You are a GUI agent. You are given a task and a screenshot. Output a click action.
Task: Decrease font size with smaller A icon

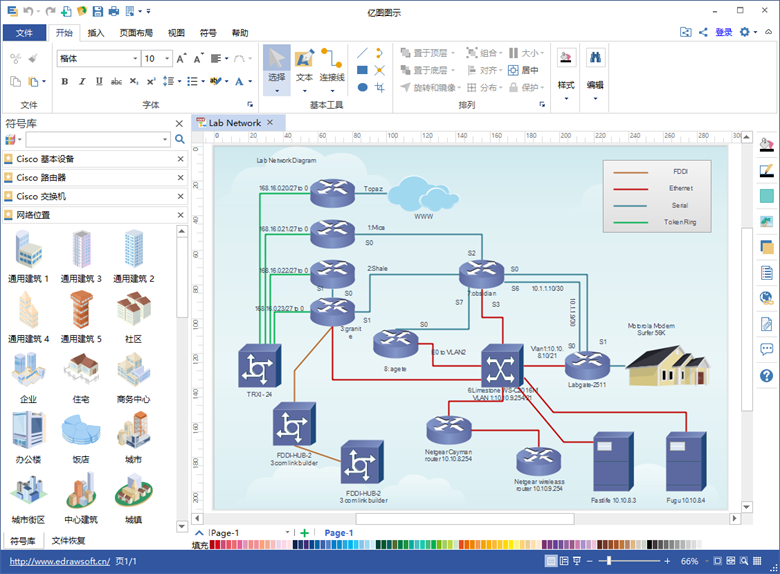tap(198, 59)
